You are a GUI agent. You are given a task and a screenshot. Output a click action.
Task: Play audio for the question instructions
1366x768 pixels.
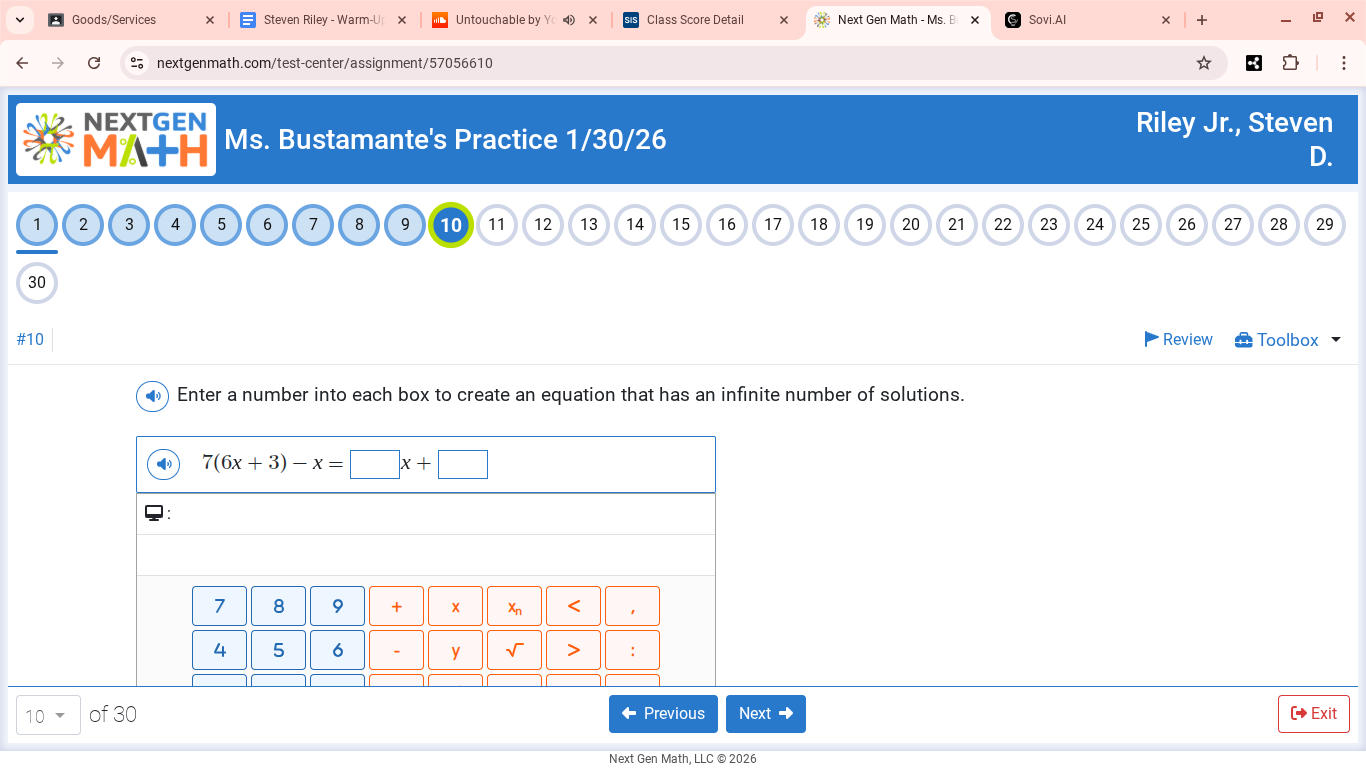click(x=152, y=396)
